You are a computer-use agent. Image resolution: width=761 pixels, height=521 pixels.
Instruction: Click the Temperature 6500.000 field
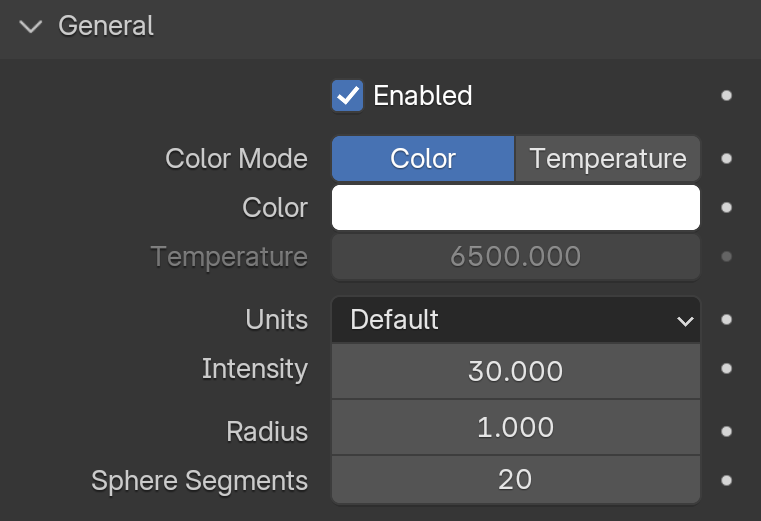tap(516, 256)
